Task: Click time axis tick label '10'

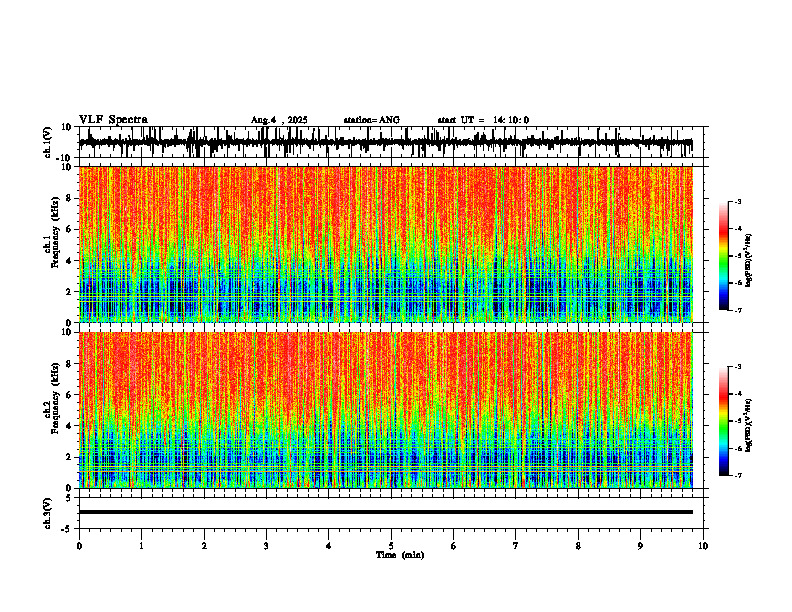Action: [703, 546]
